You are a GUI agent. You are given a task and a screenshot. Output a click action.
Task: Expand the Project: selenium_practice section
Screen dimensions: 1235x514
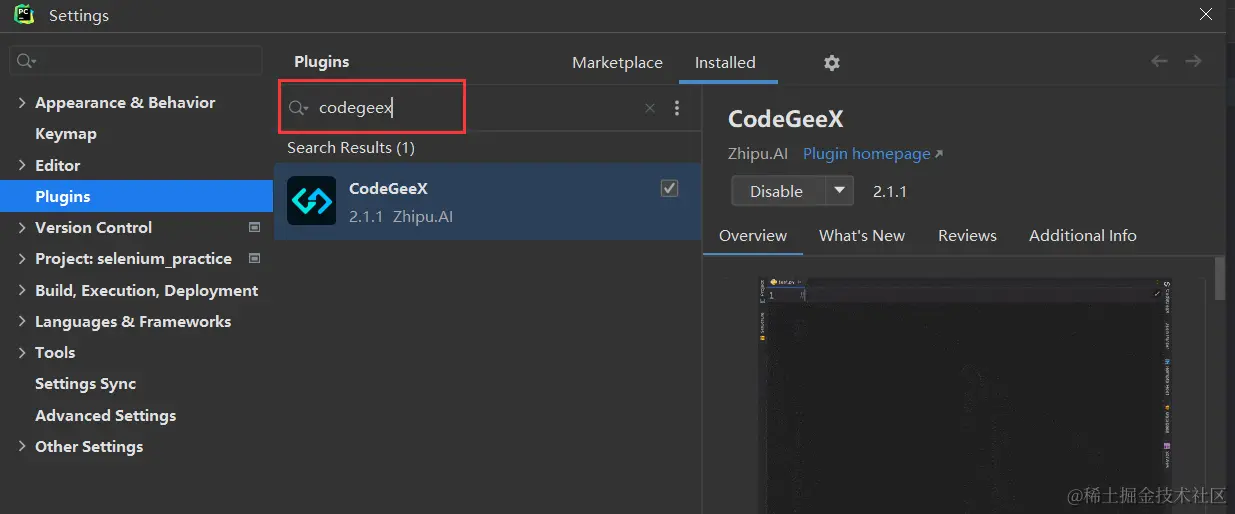22,259
